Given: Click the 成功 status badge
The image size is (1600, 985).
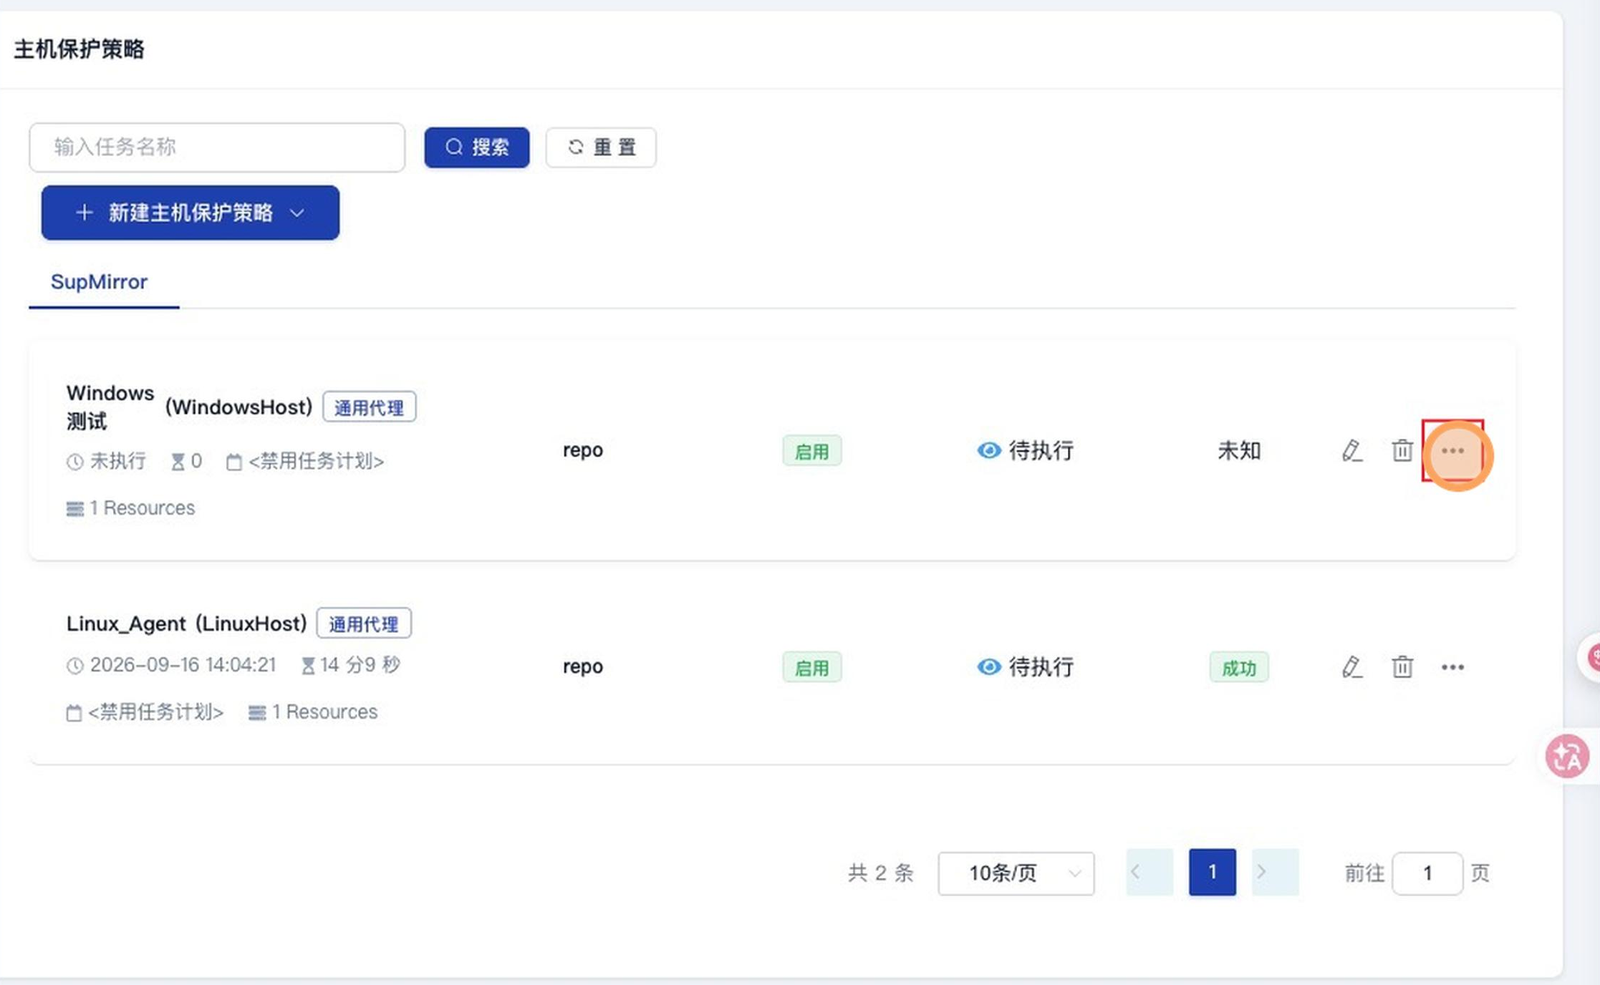Looking at the screenshot, I should pos(1239,668).
